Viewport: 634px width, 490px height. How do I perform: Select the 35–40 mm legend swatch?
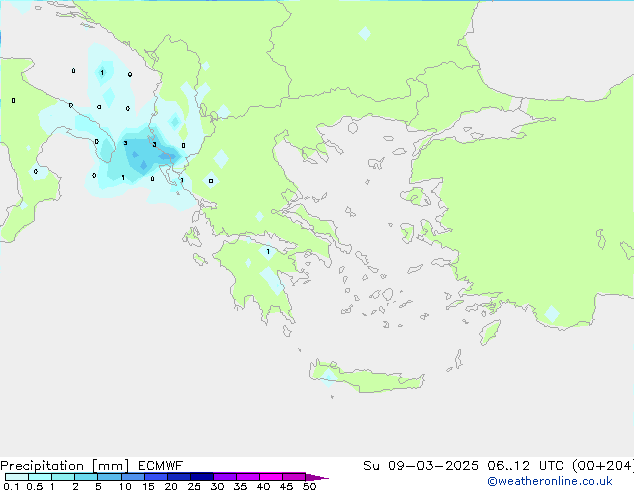tap(247, 477)
